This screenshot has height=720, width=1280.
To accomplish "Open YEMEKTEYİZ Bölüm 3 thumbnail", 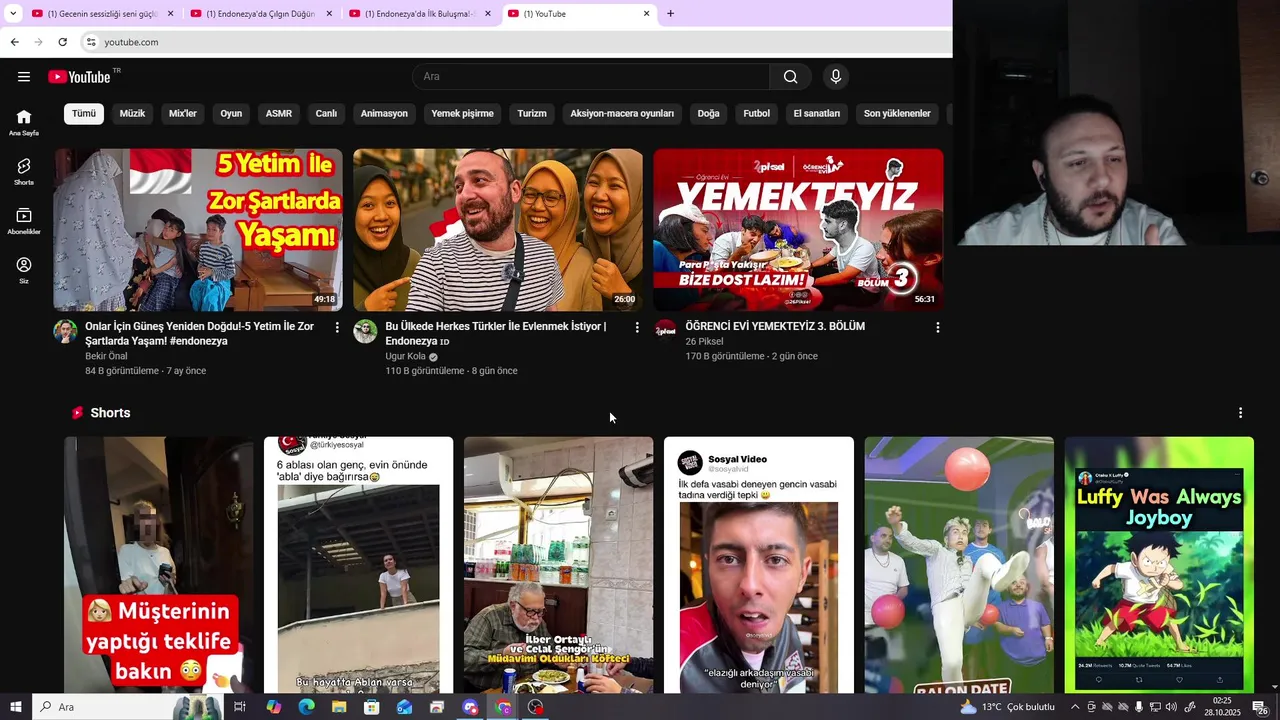I will (798, 230).
